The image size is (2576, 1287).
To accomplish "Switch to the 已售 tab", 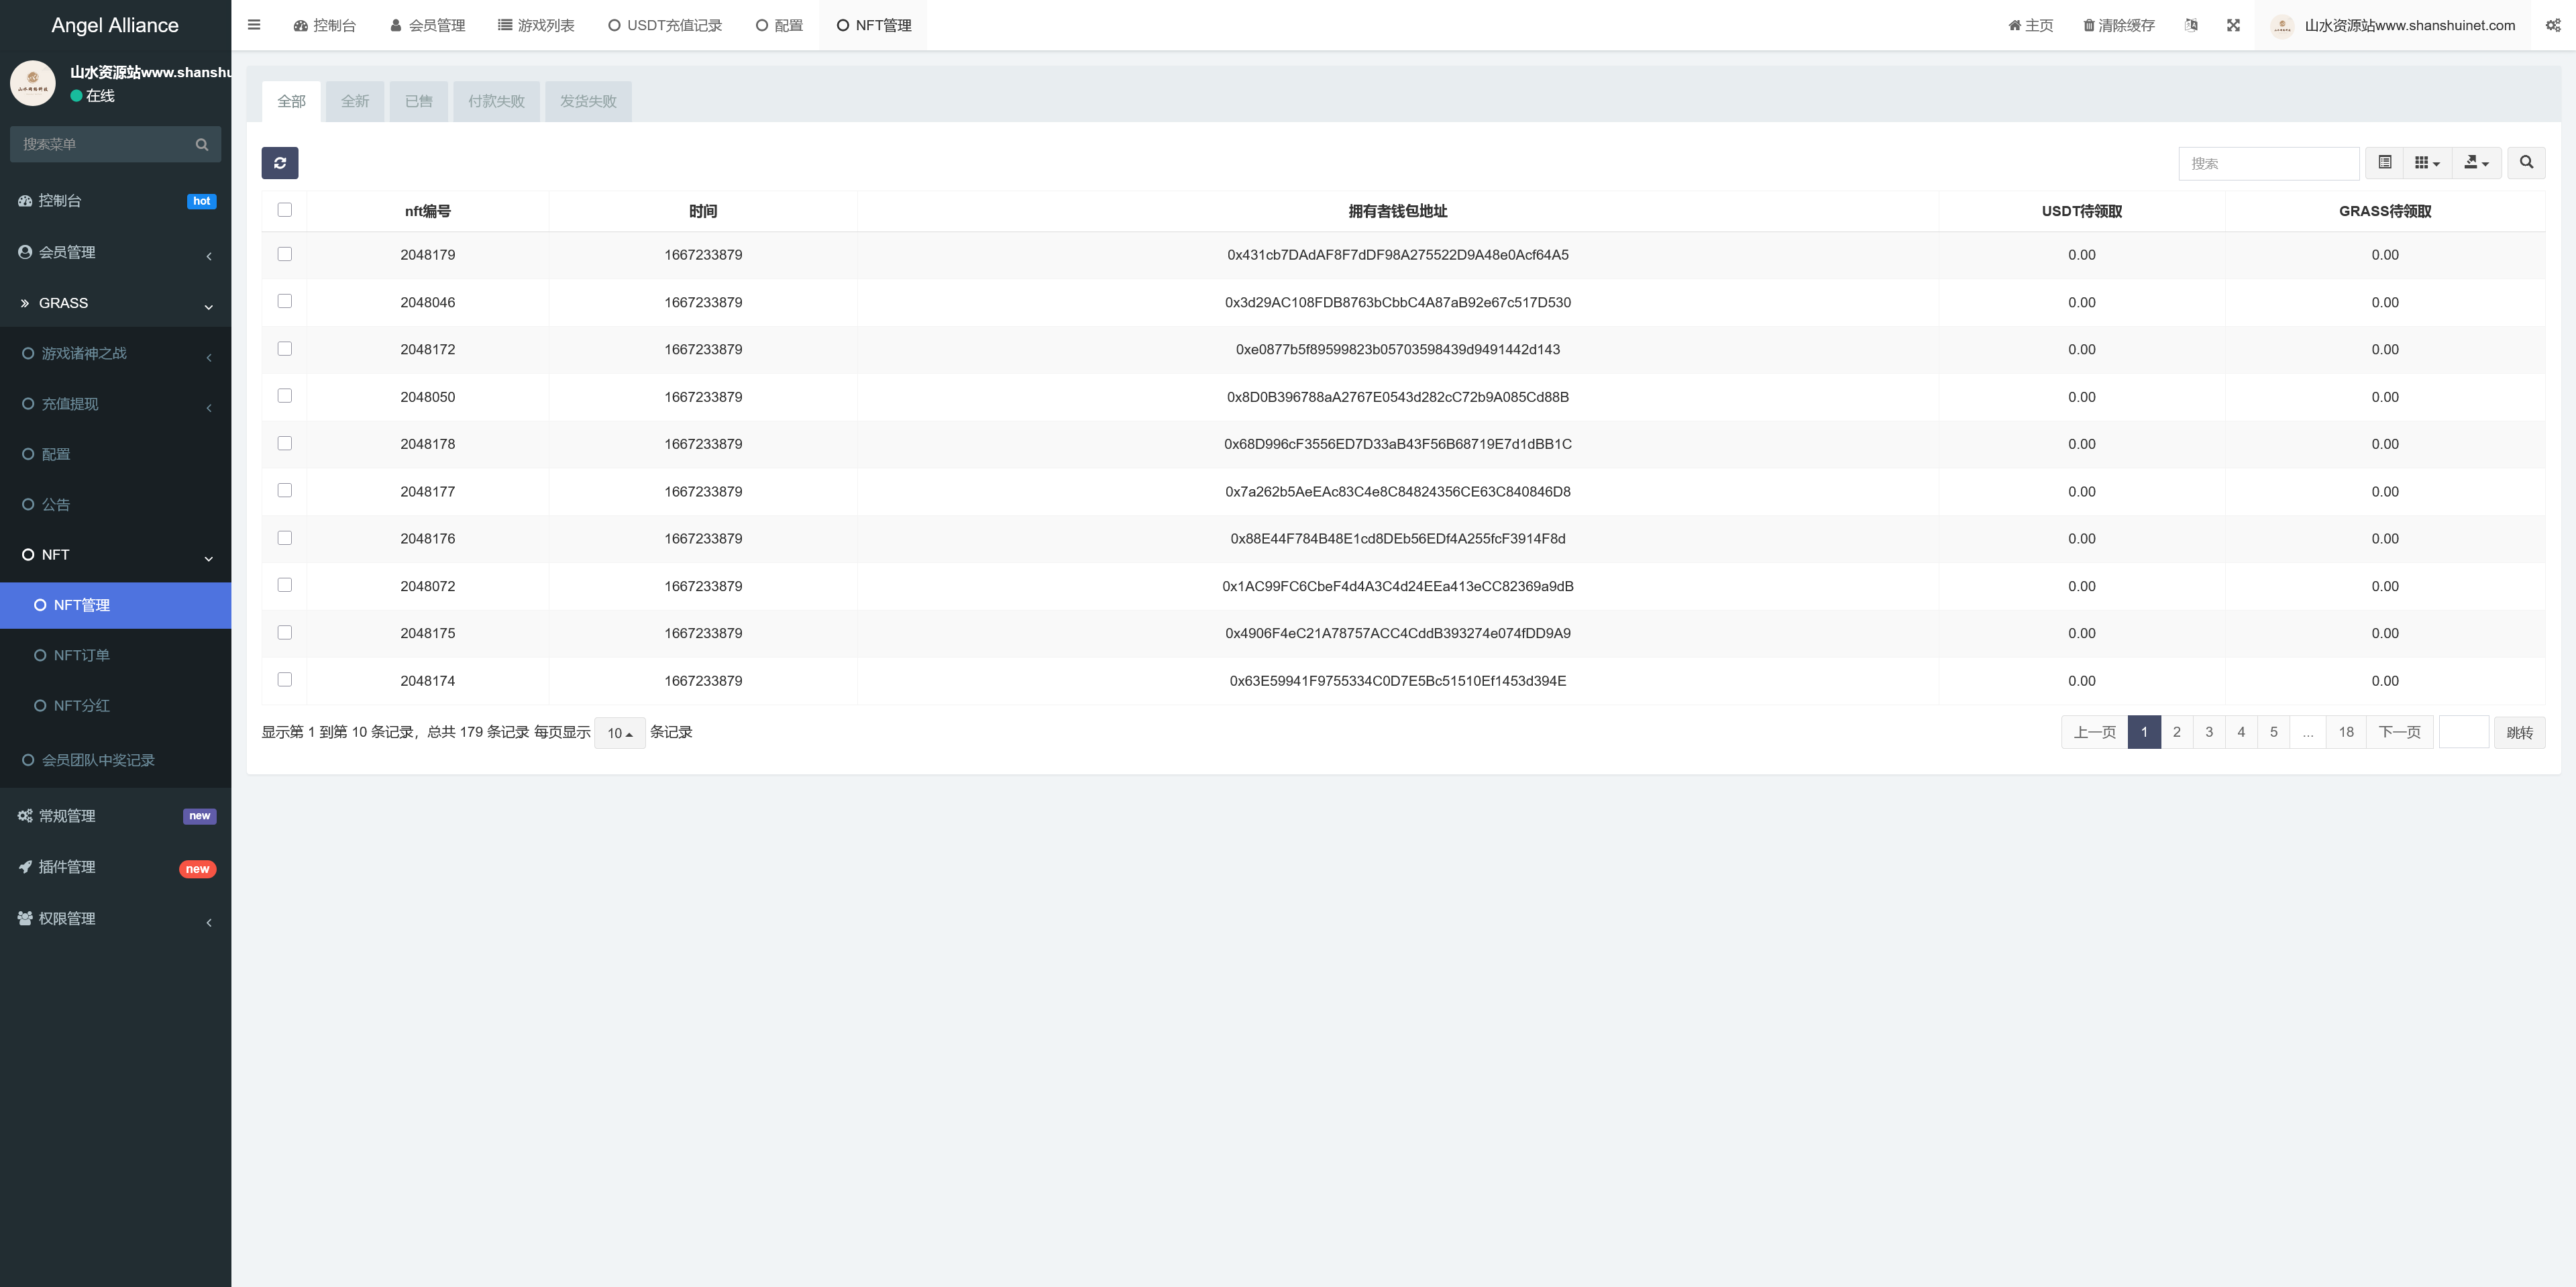I will click(x=418, y=101).
